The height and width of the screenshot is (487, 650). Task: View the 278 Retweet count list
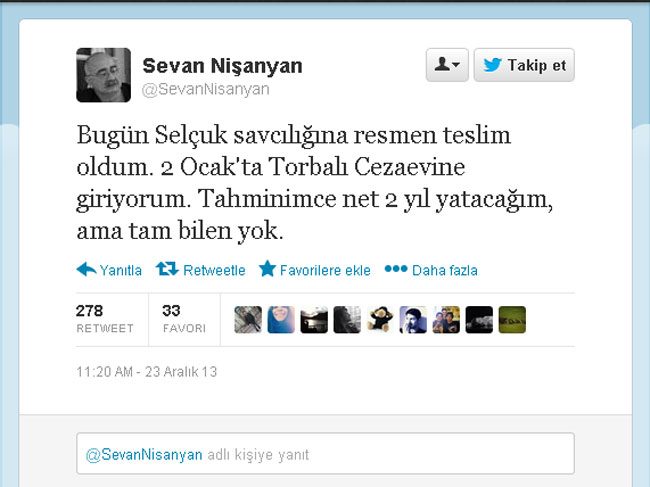tap(105, 319)
